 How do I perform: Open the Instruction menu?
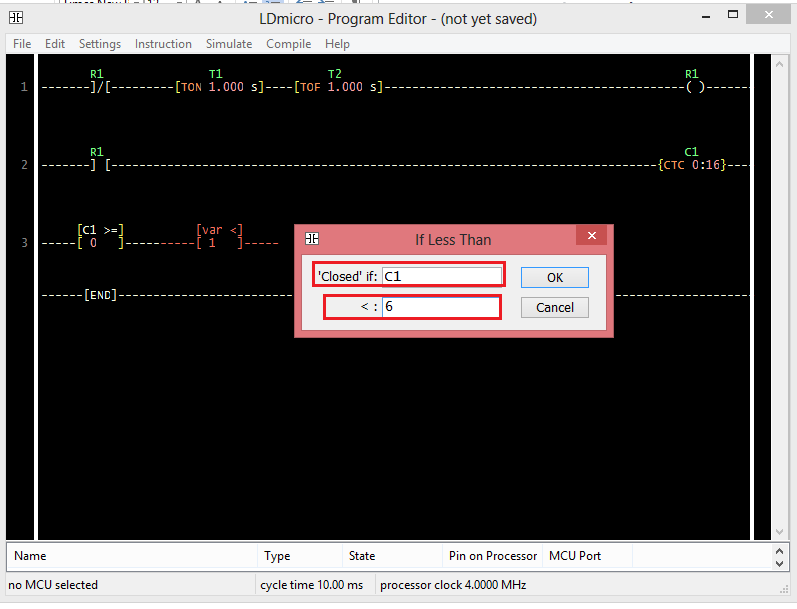163,44
